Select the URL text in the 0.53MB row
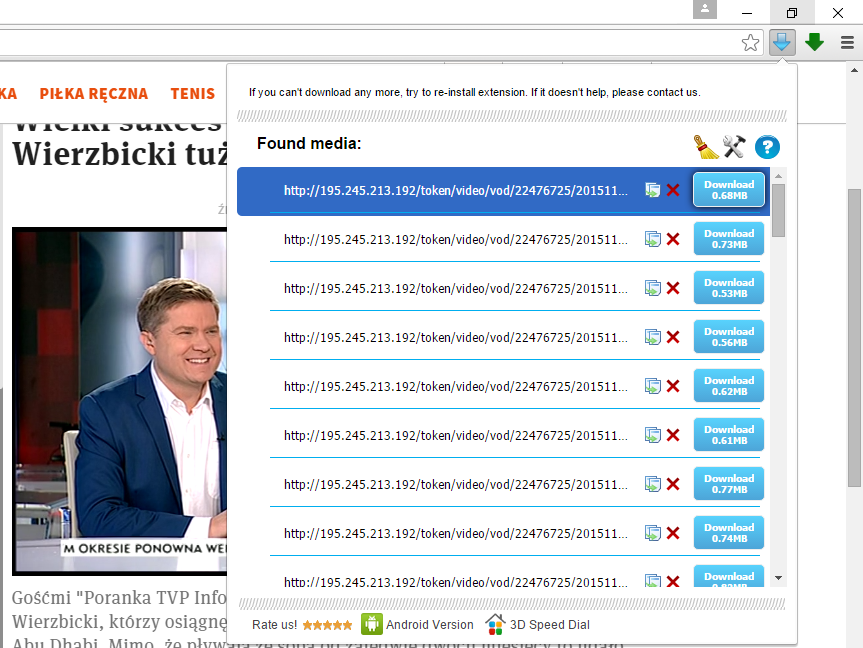Image resolution: width=863 pixels, height=648 pixels. pyautogui.click(x=456, y=289)
